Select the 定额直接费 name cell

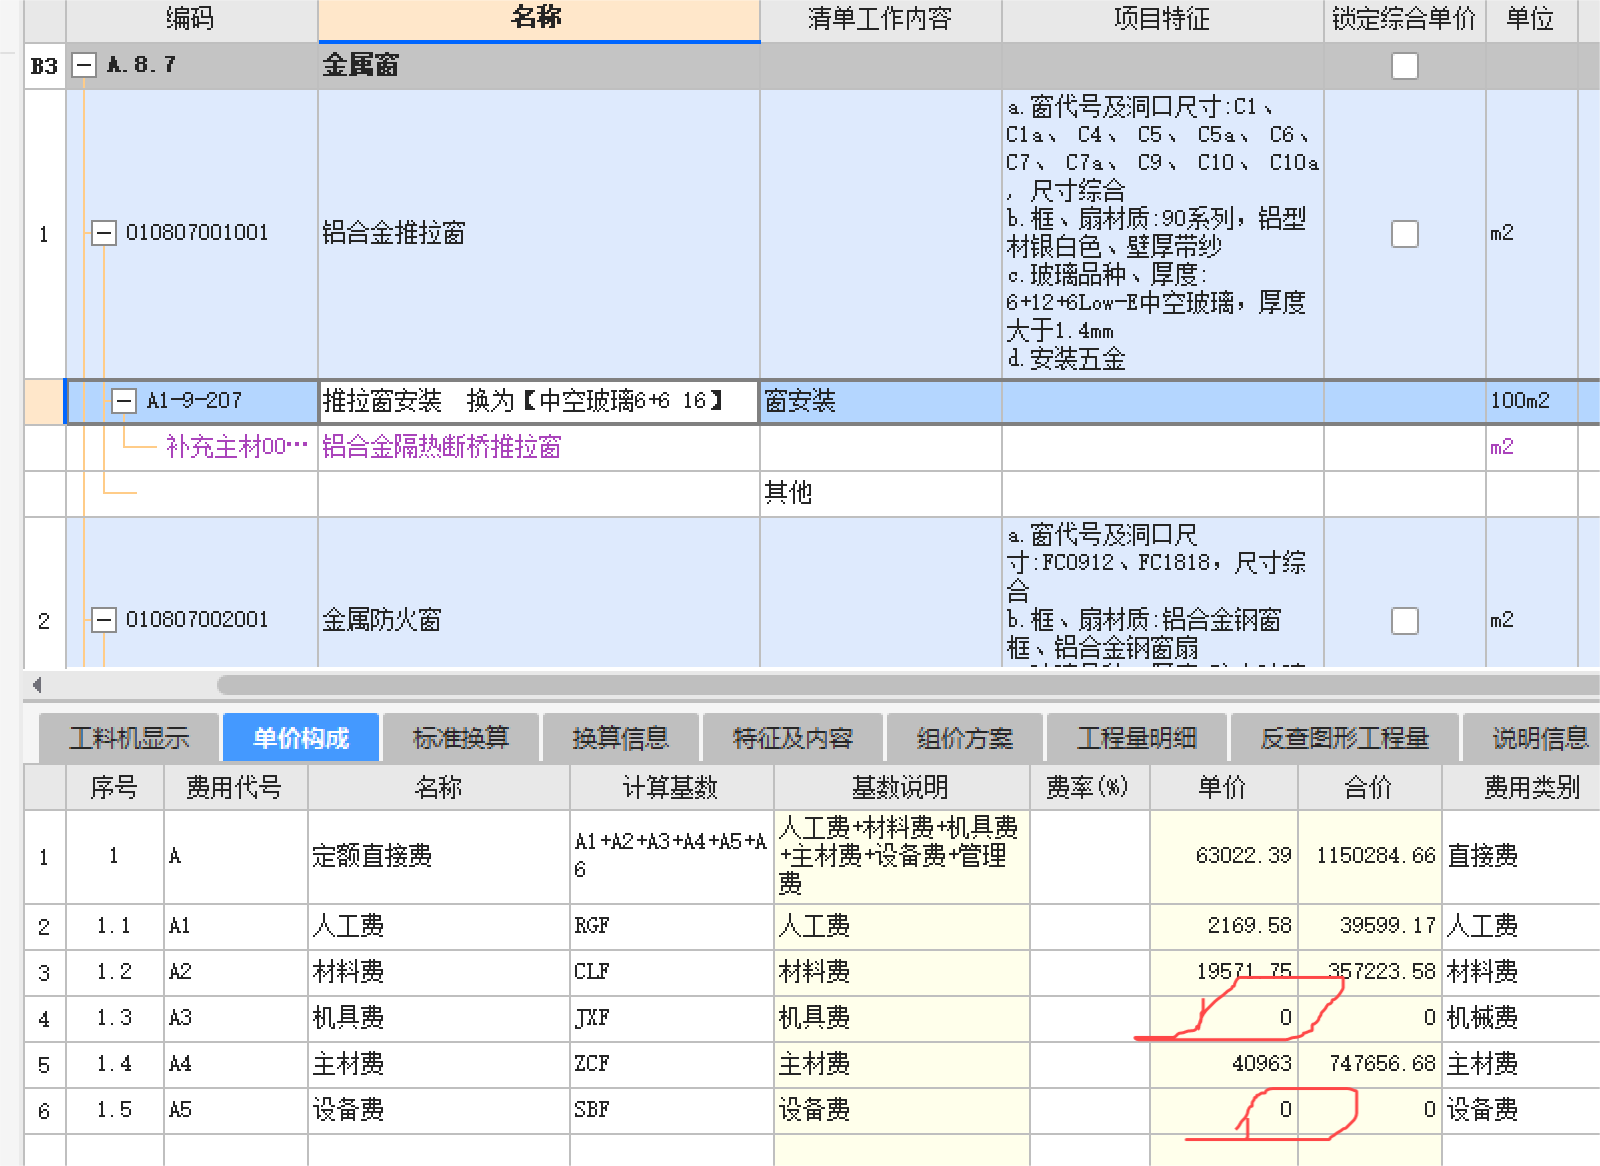click(439, 857)
